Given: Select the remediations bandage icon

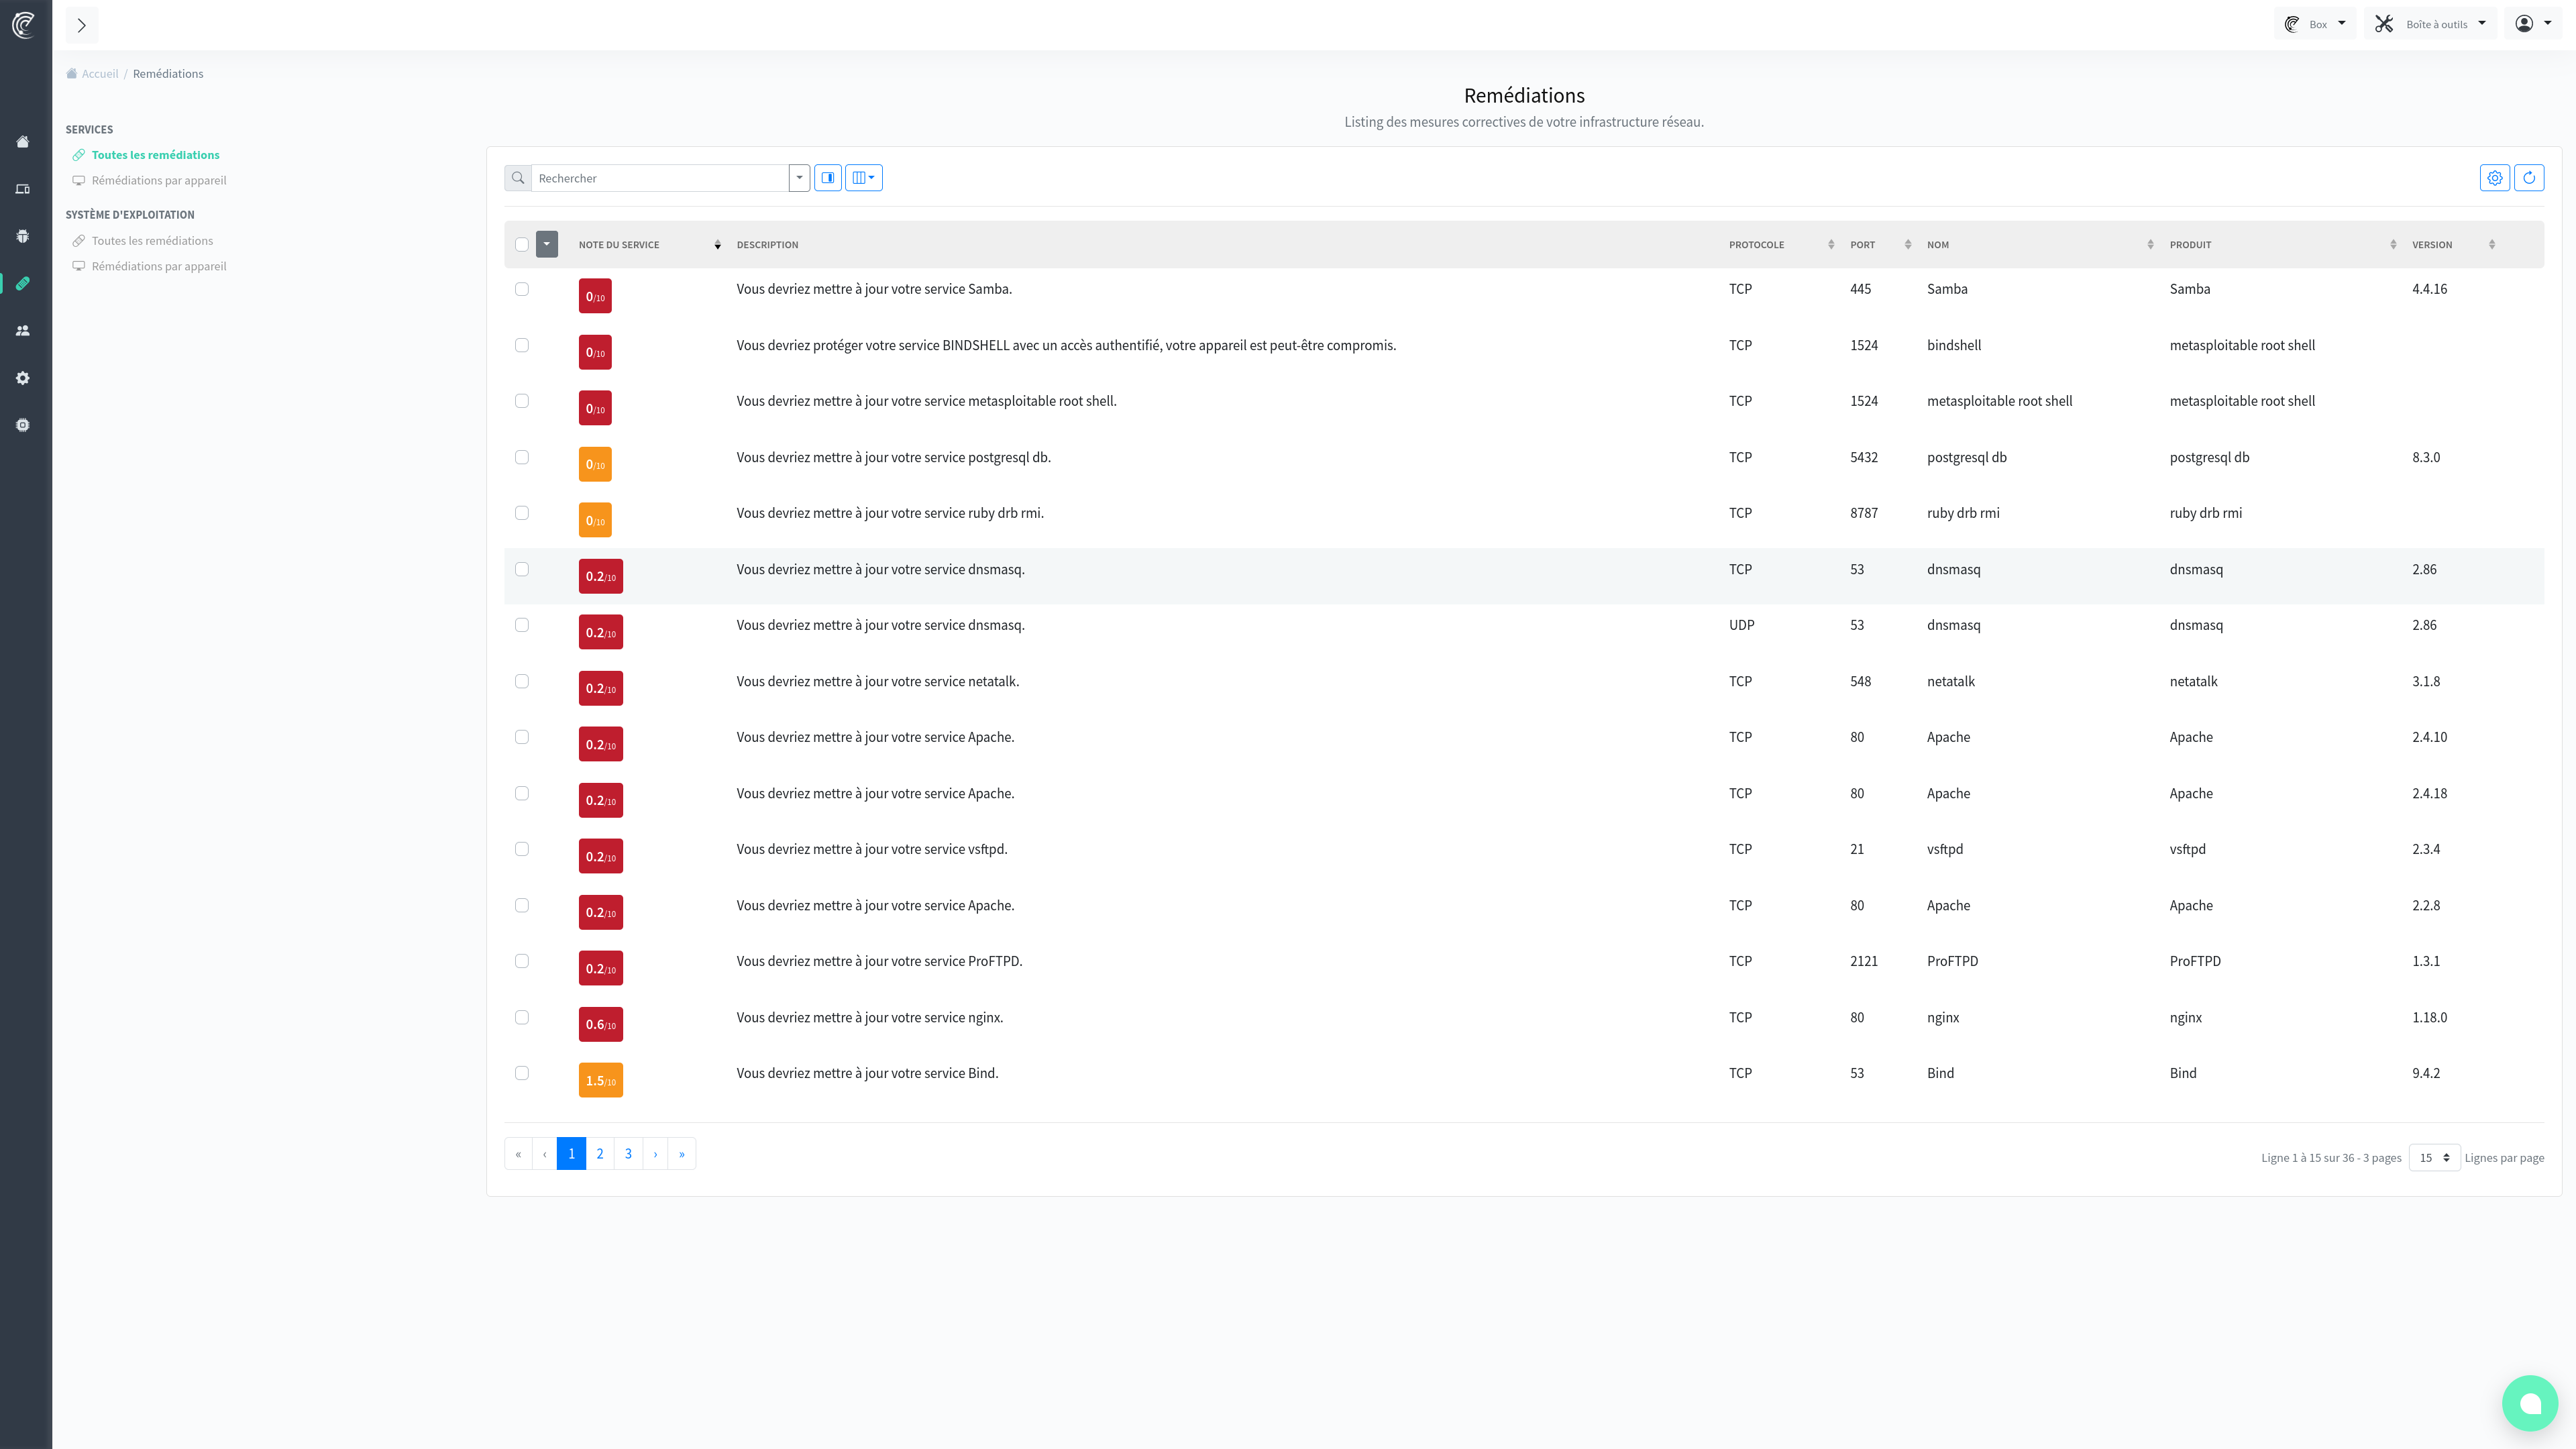Looking at the screenshot, I should coord(22,283).
